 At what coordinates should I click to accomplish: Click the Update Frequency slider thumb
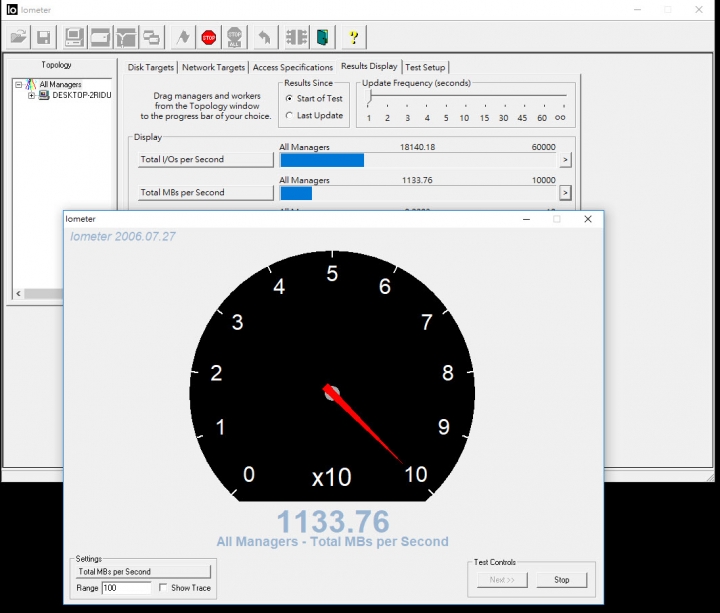pos(369,96)
